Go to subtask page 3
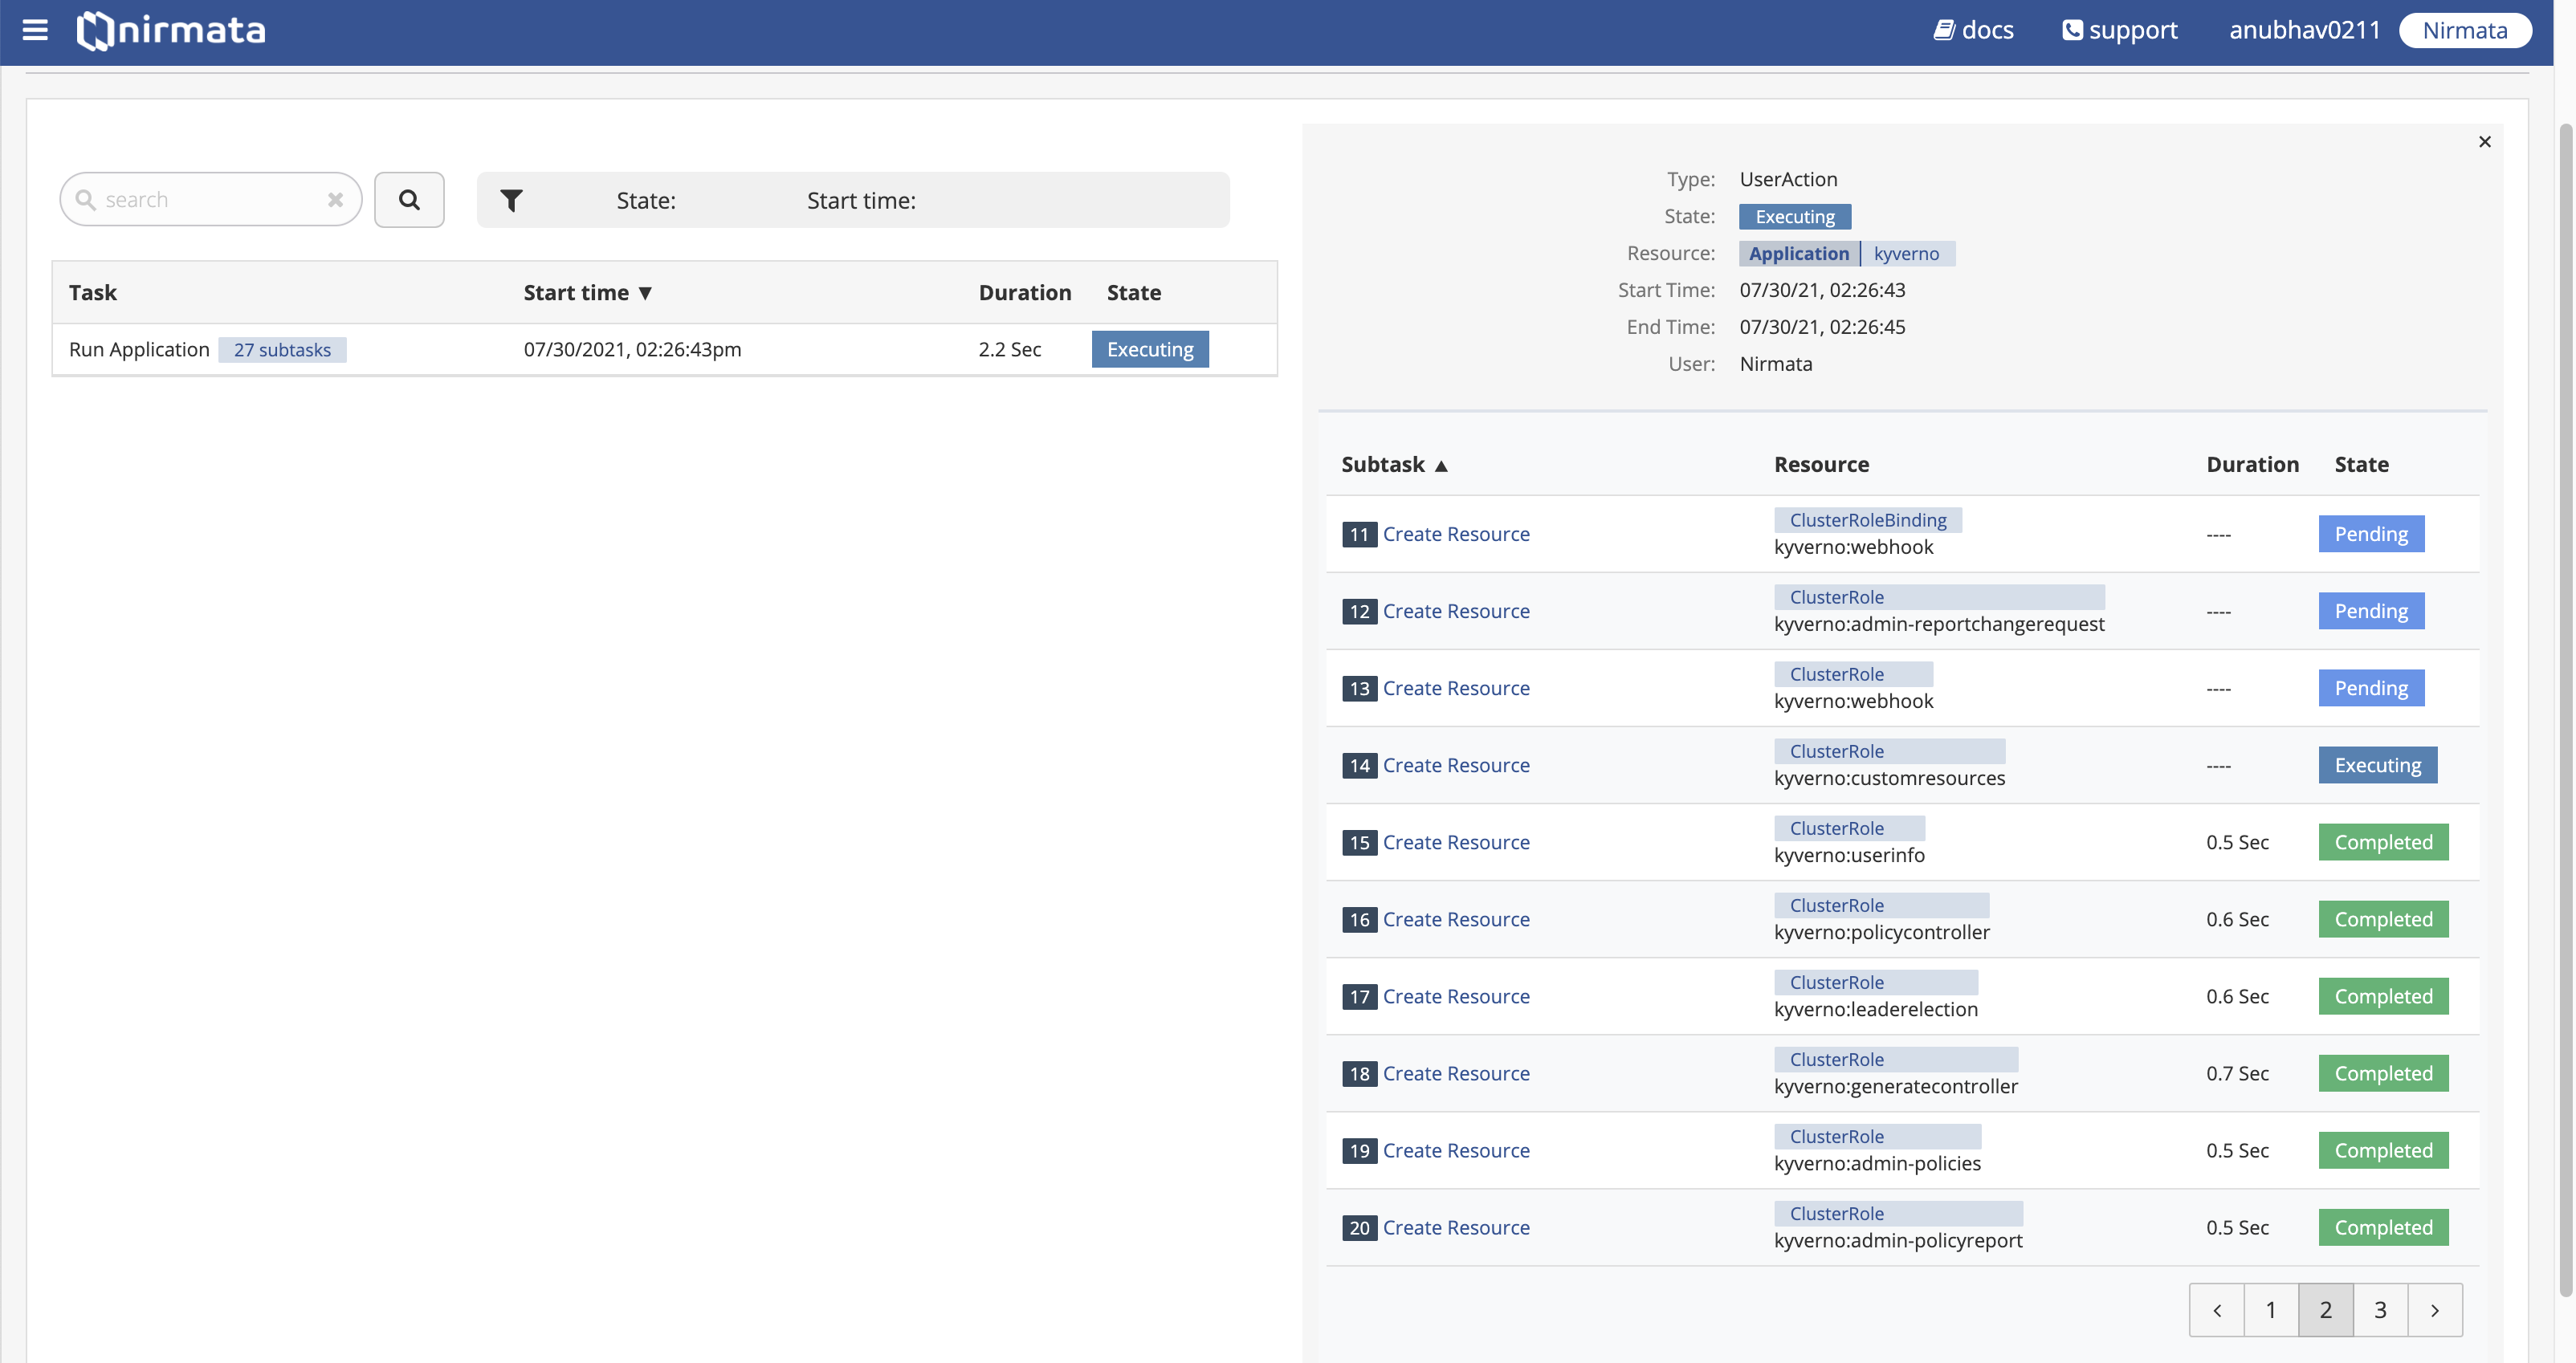 coord(2380,1310)
